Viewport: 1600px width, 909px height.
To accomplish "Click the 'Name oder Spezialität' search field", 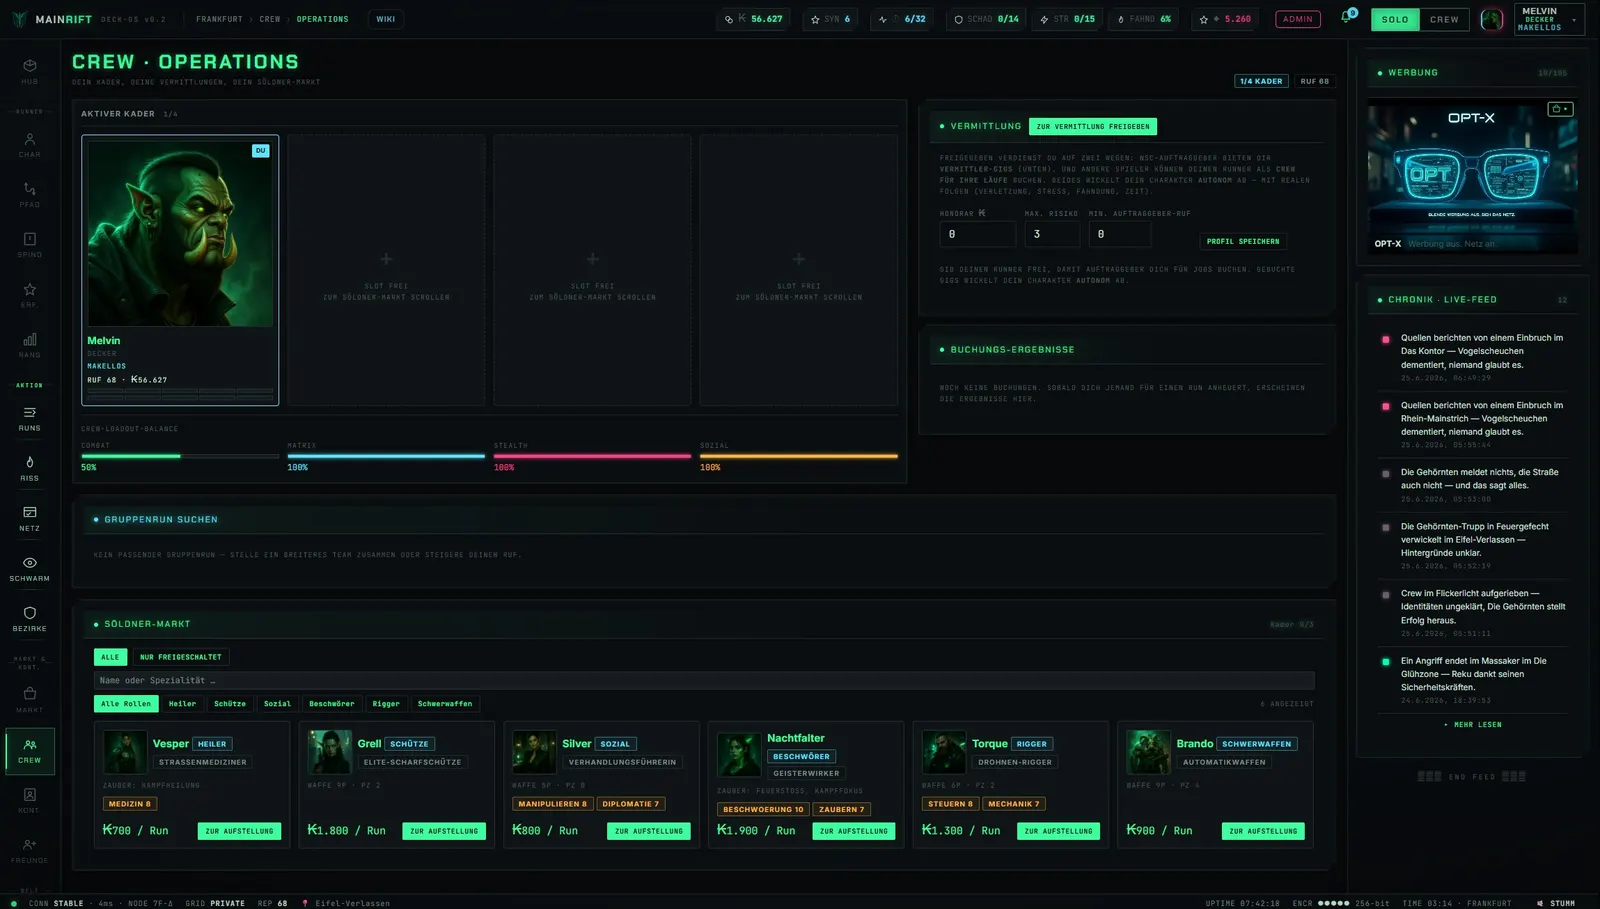I will (704, 680).
